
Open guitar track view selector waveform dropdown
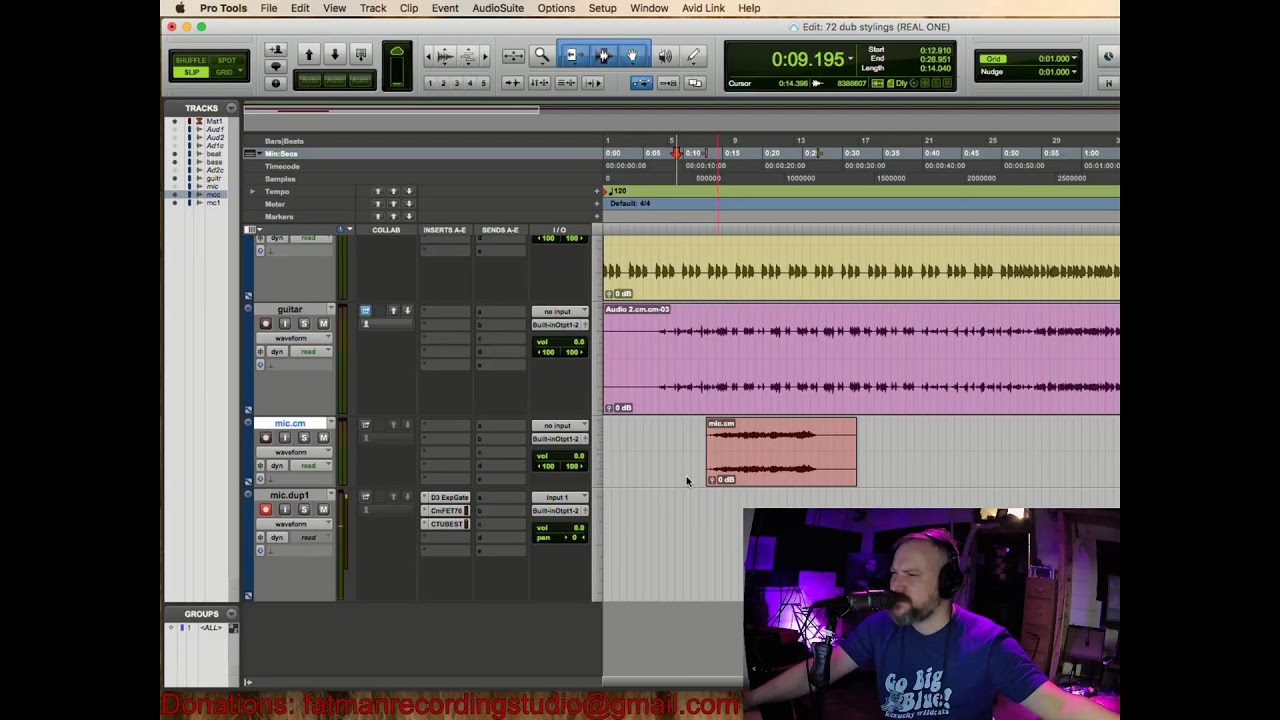tap(294, 338)
